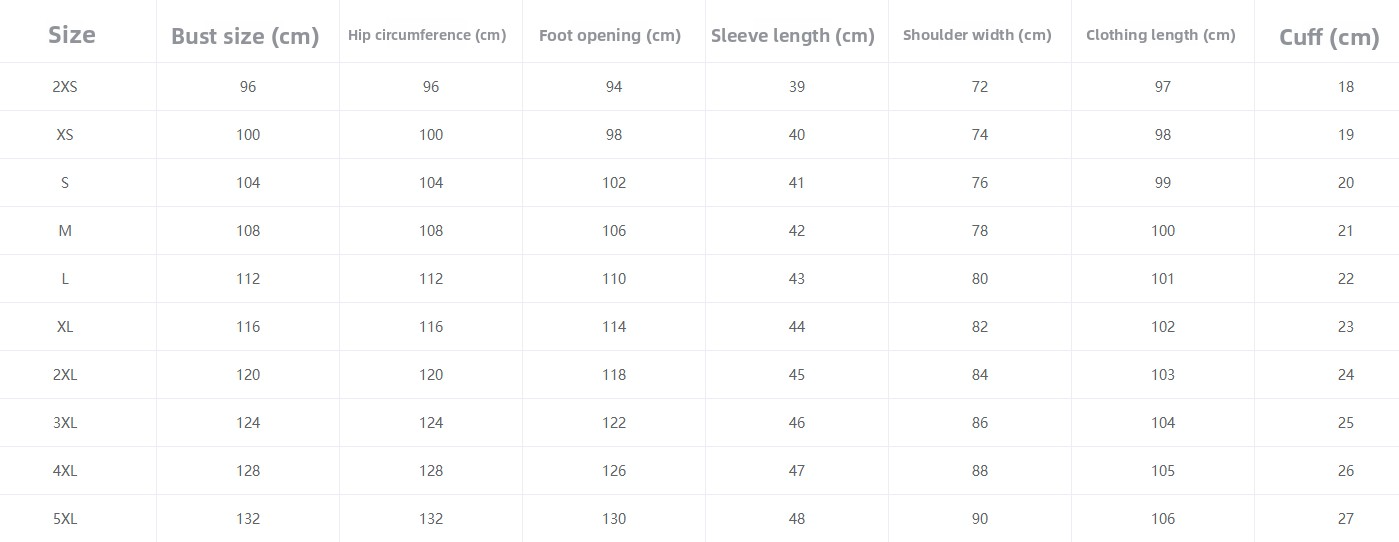Click the Foot opening (cm) header

[x=610, y=35]
